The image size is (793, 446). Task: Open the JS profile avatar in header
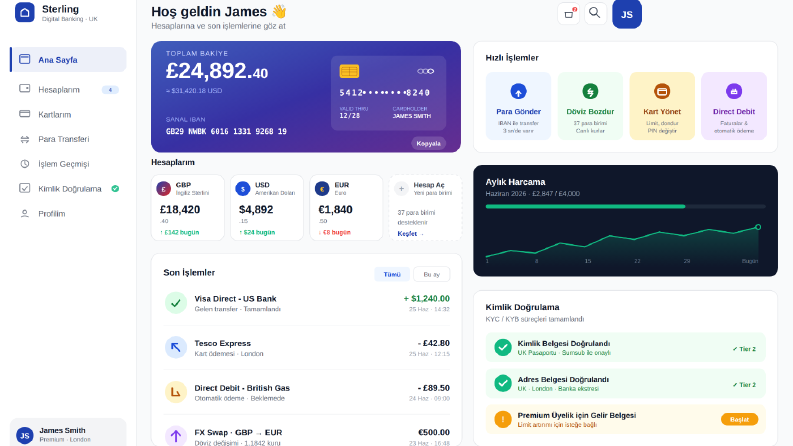tap(627, 14)
